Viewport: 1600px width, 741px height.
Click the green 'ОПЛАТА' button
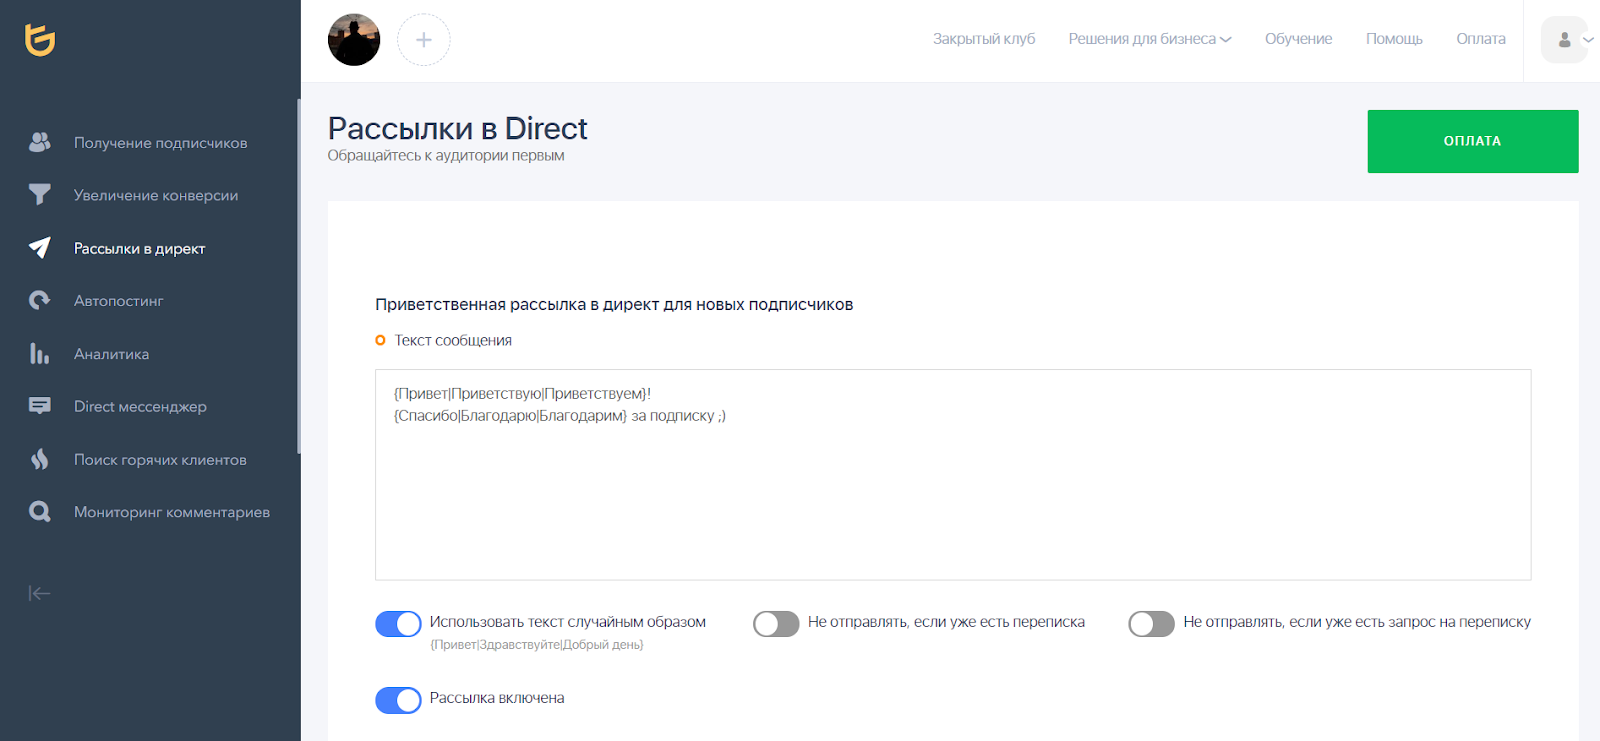pyautogui.click(x=1473, y=141)
